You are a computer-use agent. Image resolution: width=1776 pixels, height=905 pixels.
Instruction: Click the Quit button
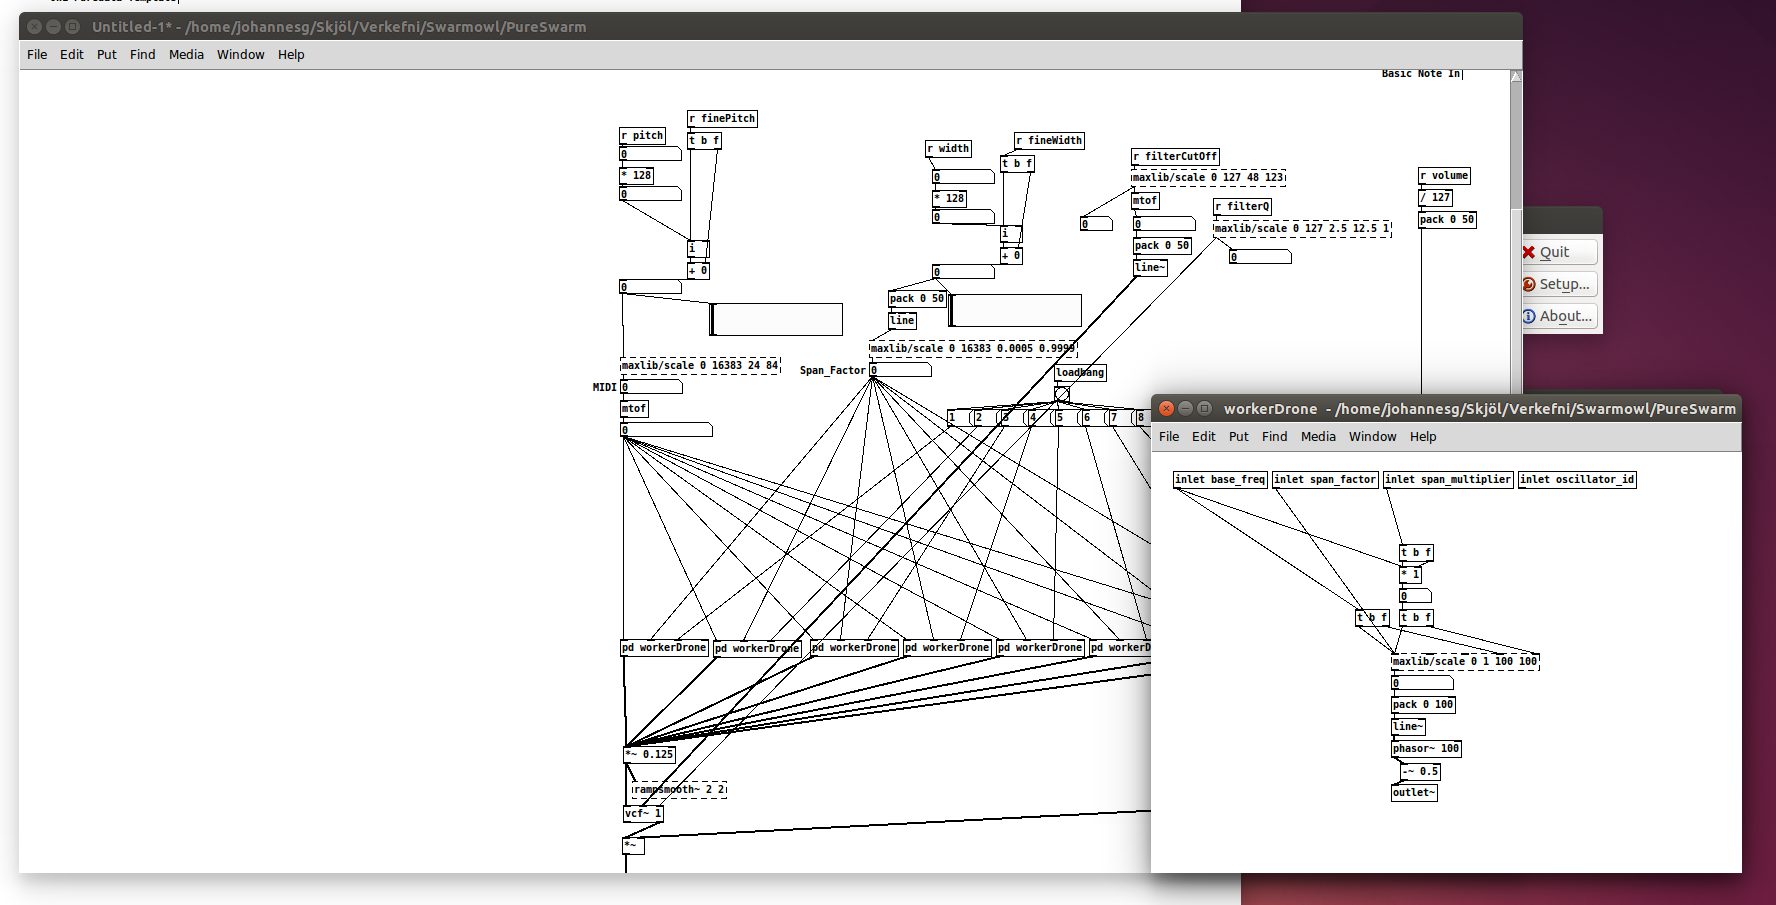(x=1559, y=252)
